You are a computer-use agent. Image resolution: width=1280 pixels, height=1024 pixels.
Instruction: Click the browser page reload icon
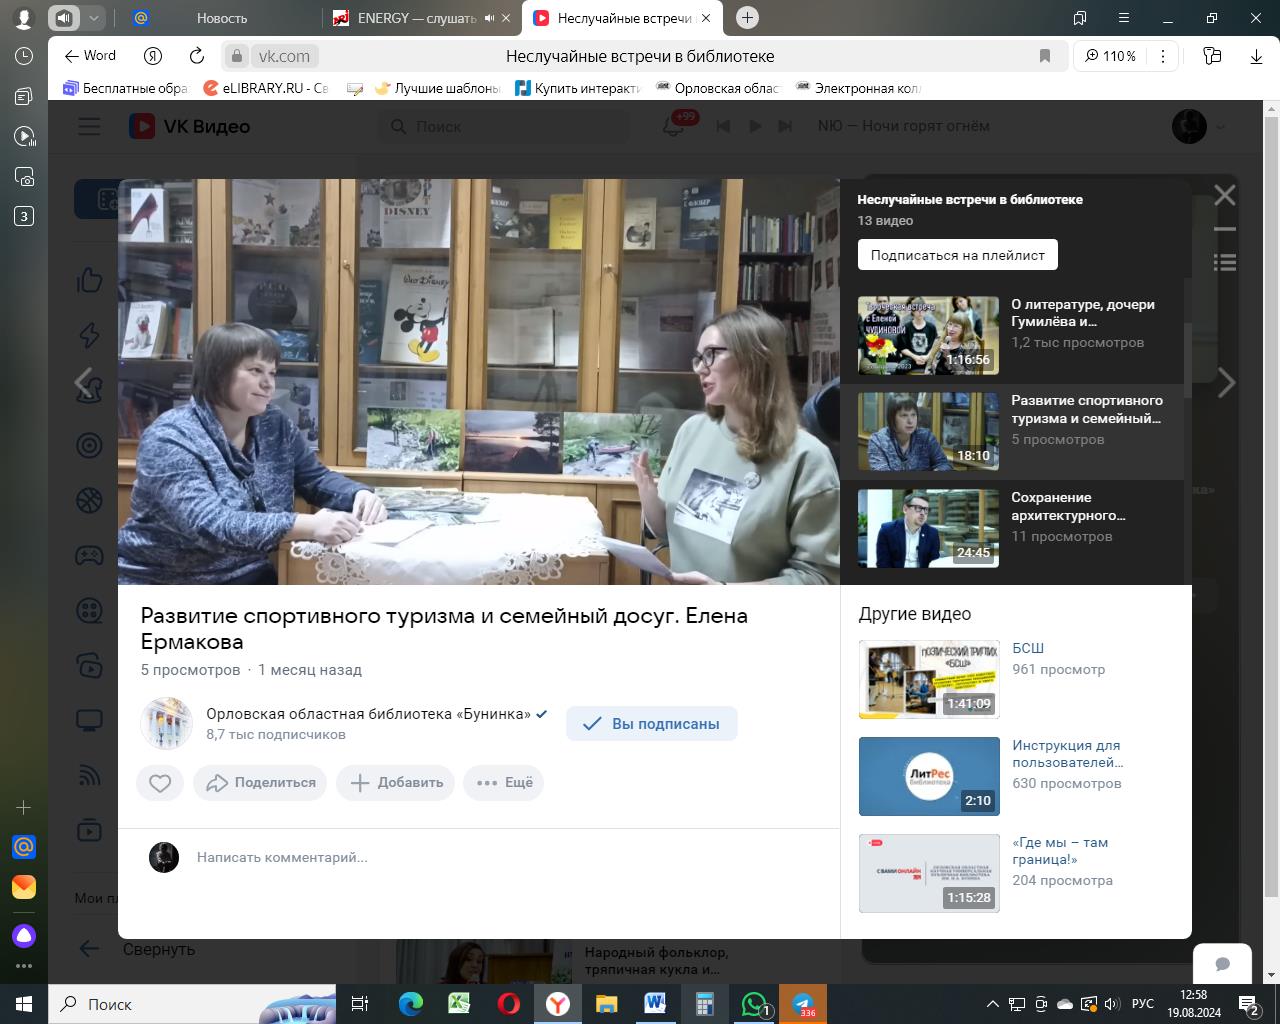197,56
